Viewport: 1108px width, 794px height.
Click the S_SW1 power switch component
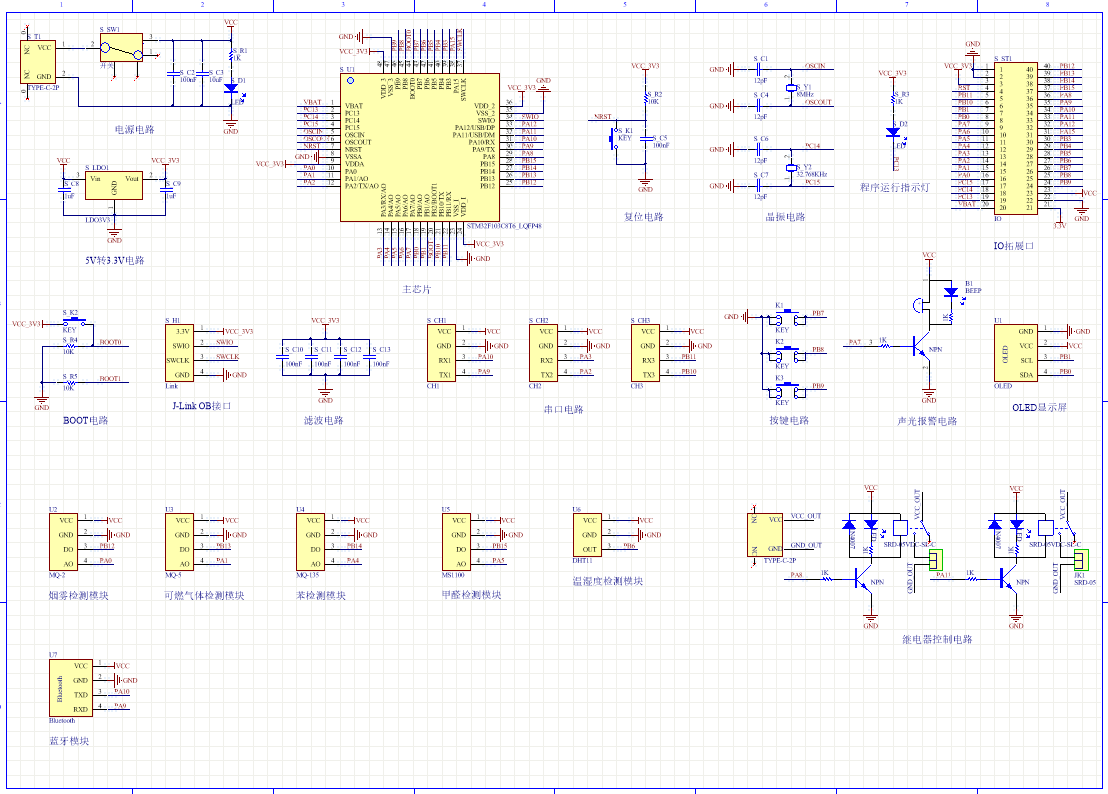tap(120, 47)
